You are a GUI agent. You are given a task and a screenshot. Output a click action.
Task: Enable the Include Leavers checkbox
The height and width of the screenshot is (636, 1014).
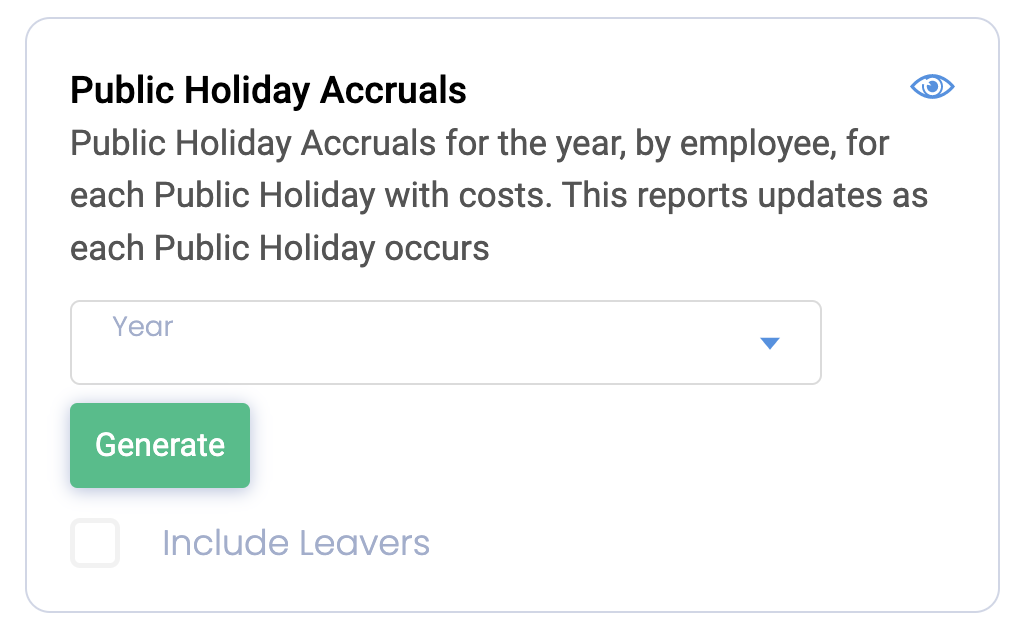[x=95, y=543]
